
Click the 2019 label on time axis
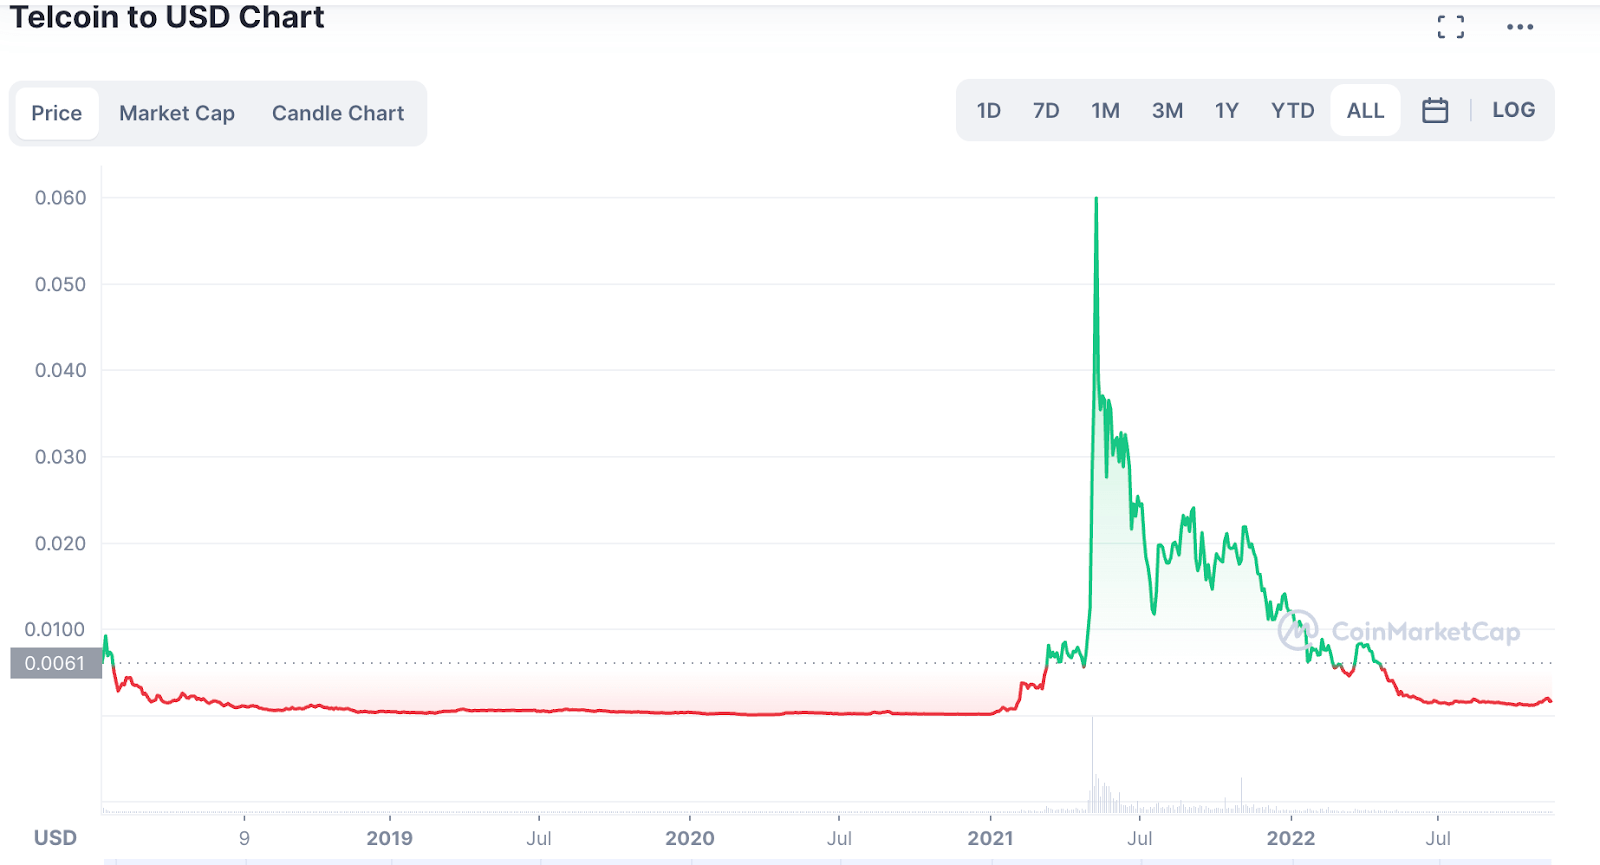pyautogui.click(x=389, y=838)
